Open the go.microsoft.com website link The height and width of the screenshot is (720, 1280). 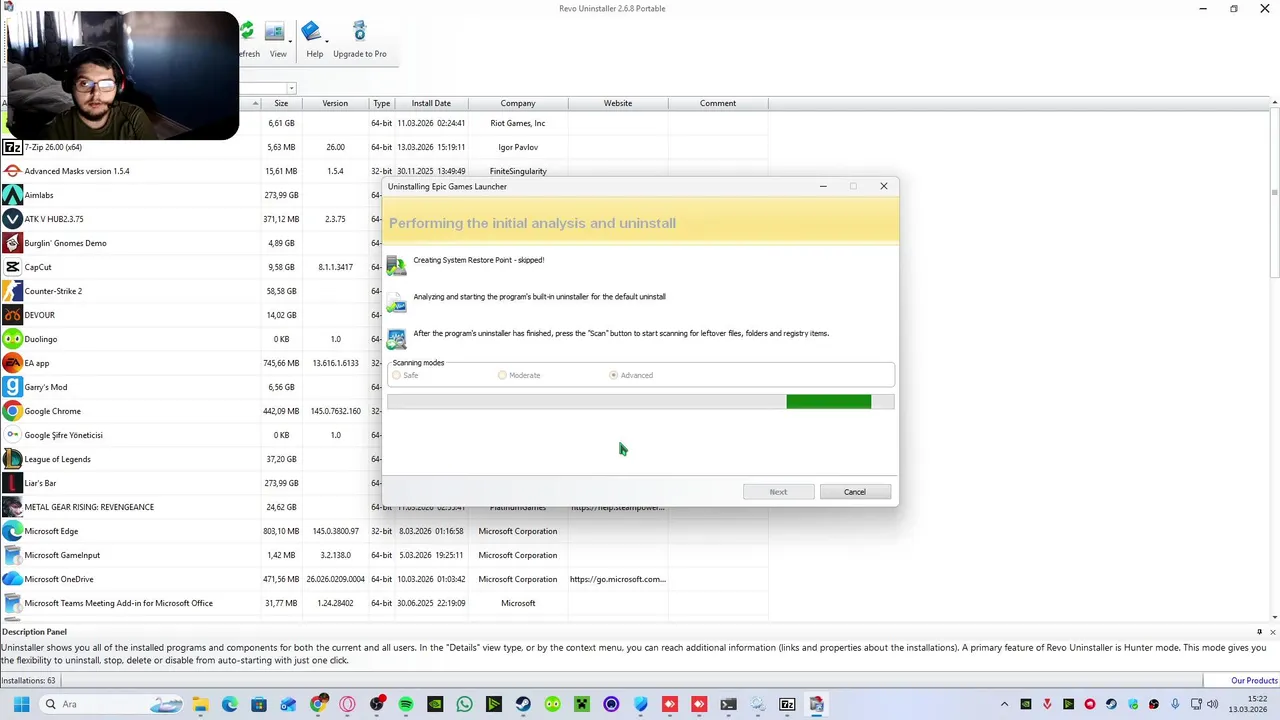click(617, 579)
